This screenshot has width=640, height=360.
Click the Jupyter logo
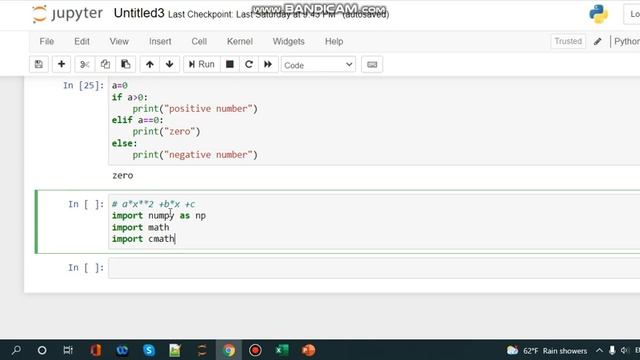coord(67,14)
